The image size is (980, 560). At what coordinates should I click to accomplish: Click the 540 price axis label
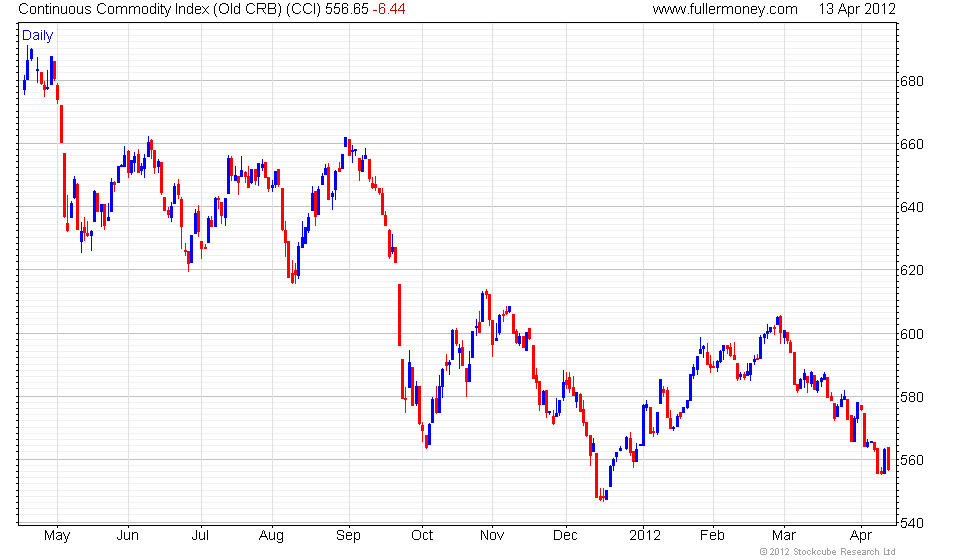pyautogui.click(x=911, y=523)
